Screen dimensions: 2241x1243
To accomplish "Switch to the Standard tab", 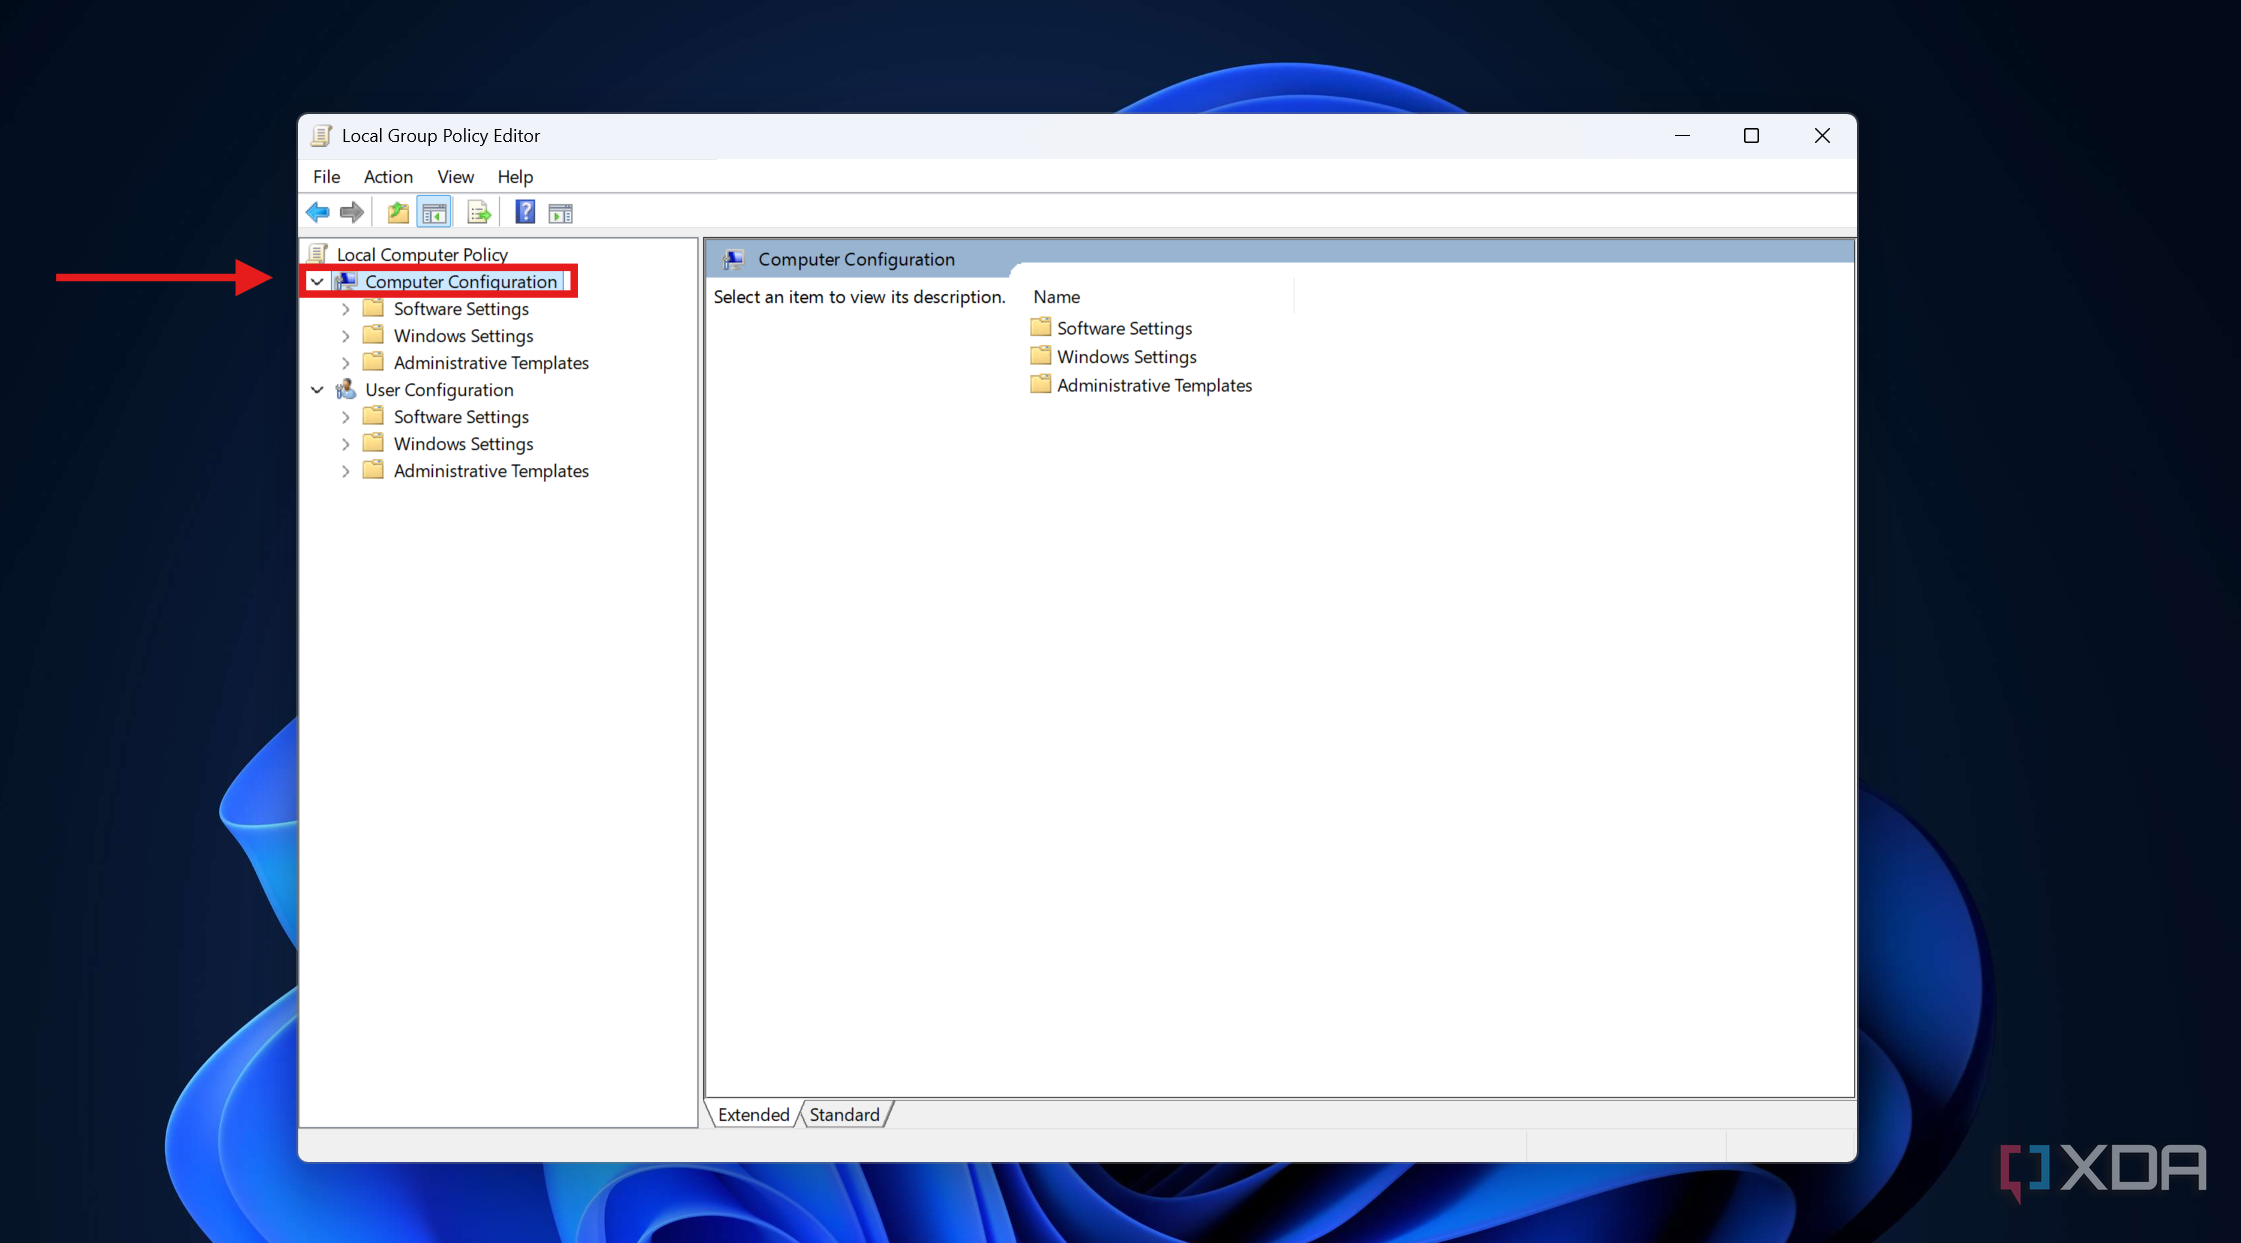I will 844,1114.
